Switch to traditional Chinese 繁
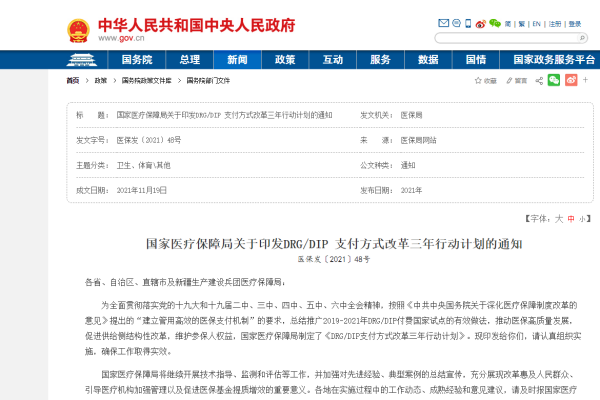 [x=522, y=24]
